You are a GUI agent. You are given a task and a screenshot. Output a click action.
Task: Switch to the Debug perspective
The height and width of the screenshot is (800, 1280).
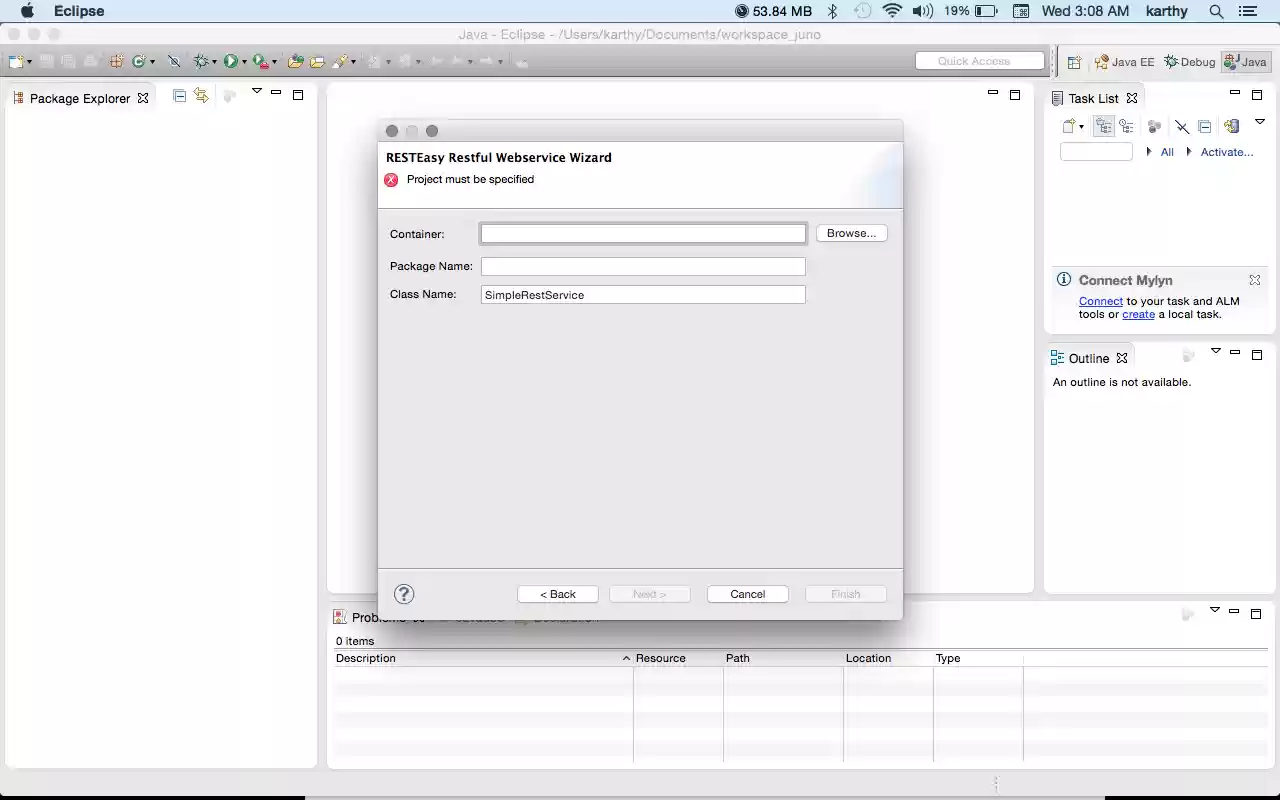pyautogui.click(x=1189, y=61)
